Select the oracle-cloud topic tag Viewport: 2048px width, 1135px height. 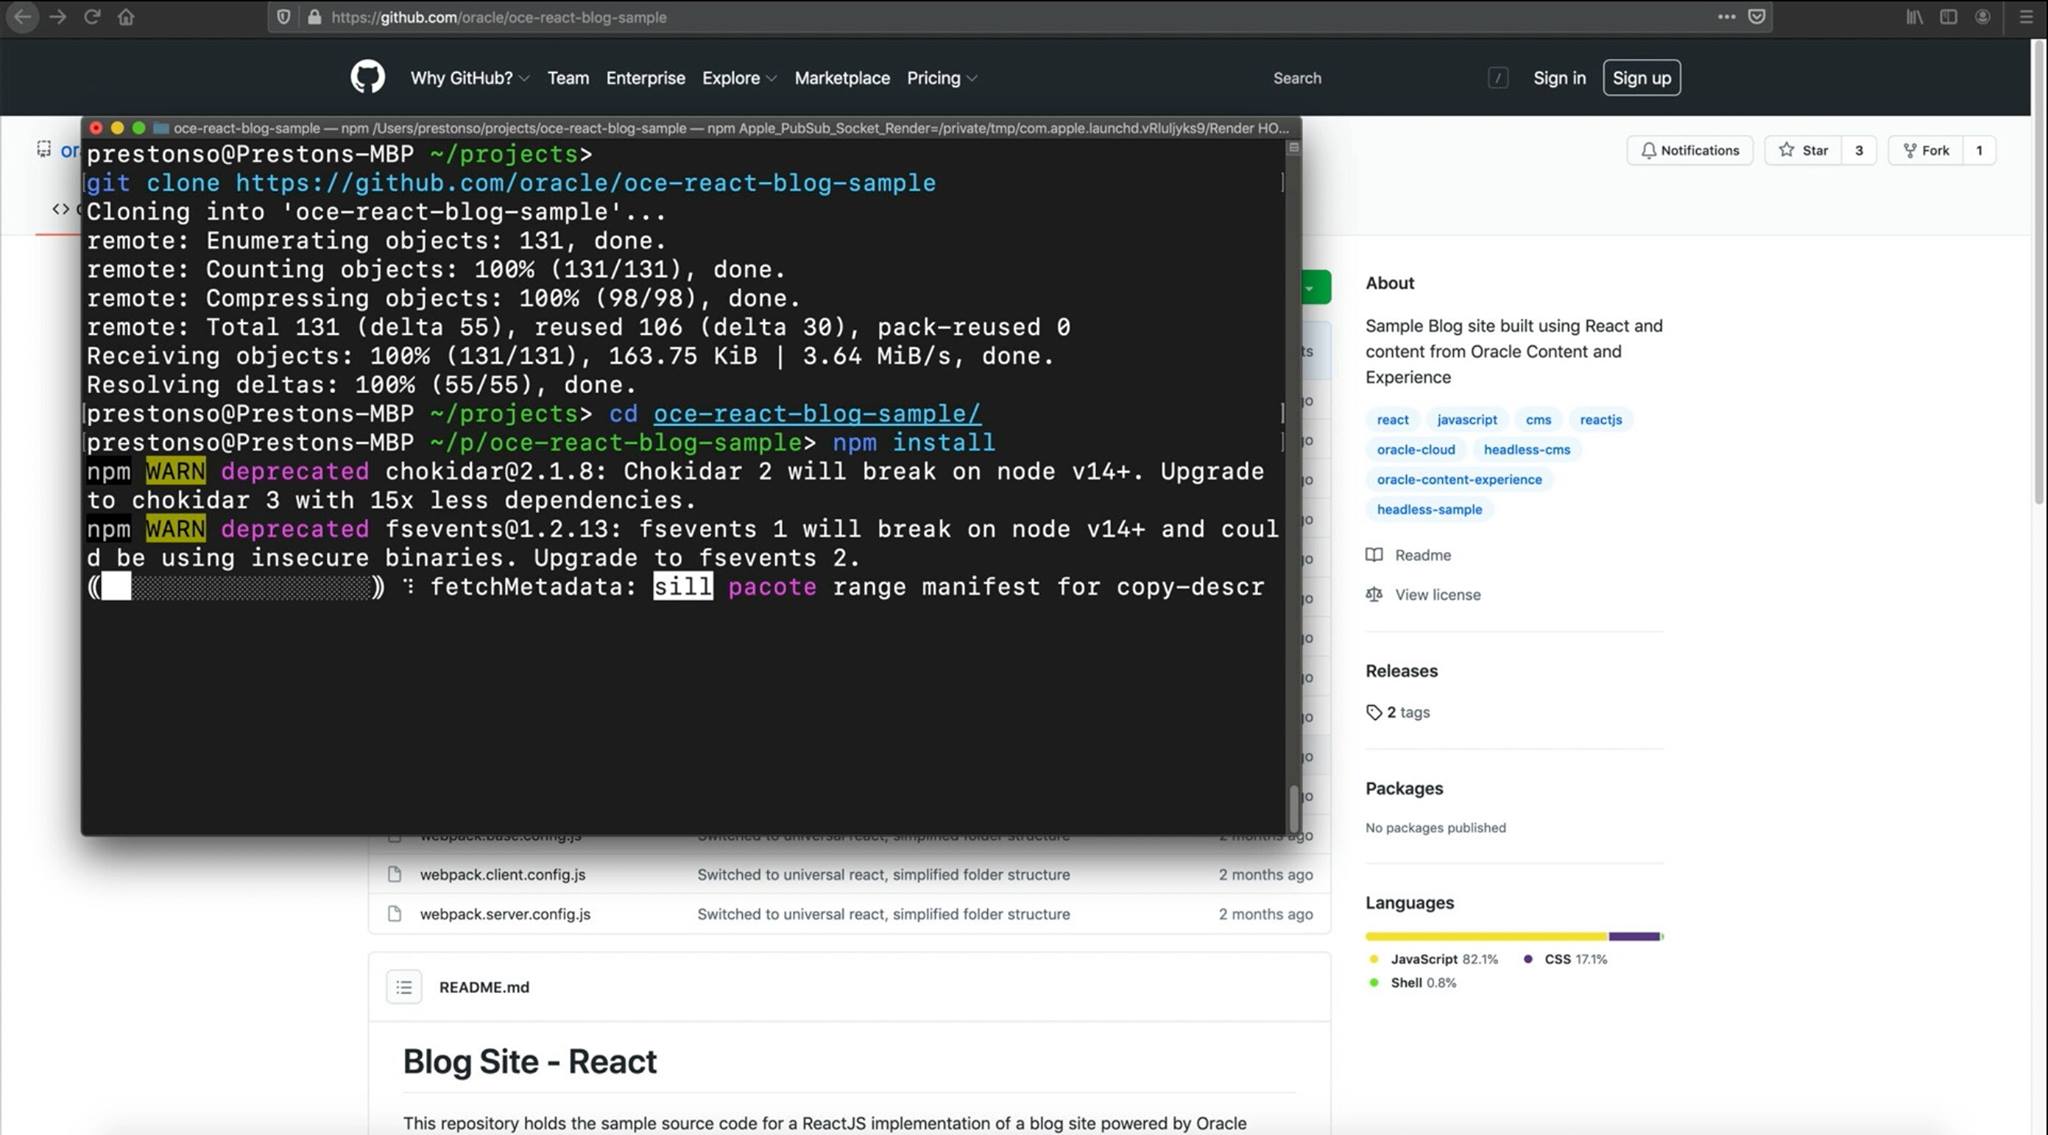pyautogui.click(x=1416, y=450)
